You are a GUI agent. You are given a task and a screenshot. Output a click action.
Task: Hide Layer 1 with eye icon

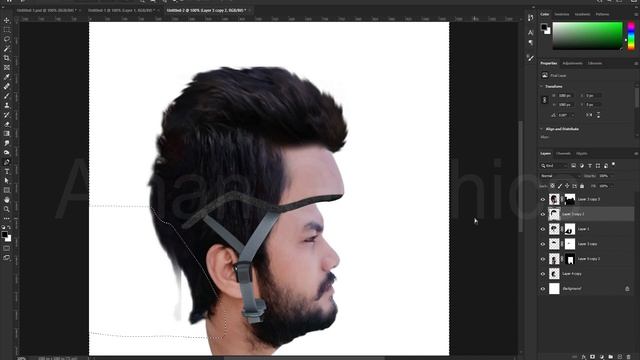(543, 229)
